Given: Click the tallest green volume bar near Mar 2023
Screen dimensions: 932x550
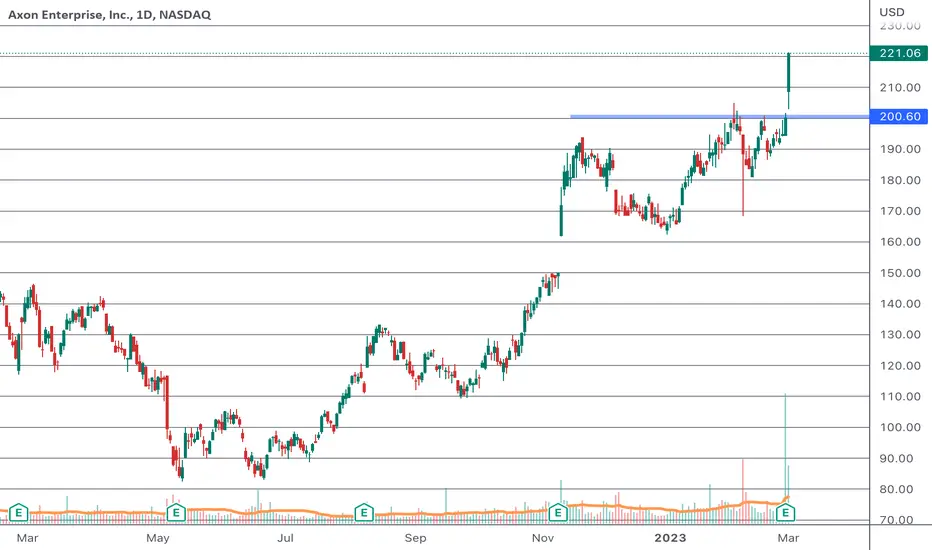Looking at the screenshot, I should tap(785, 449).
